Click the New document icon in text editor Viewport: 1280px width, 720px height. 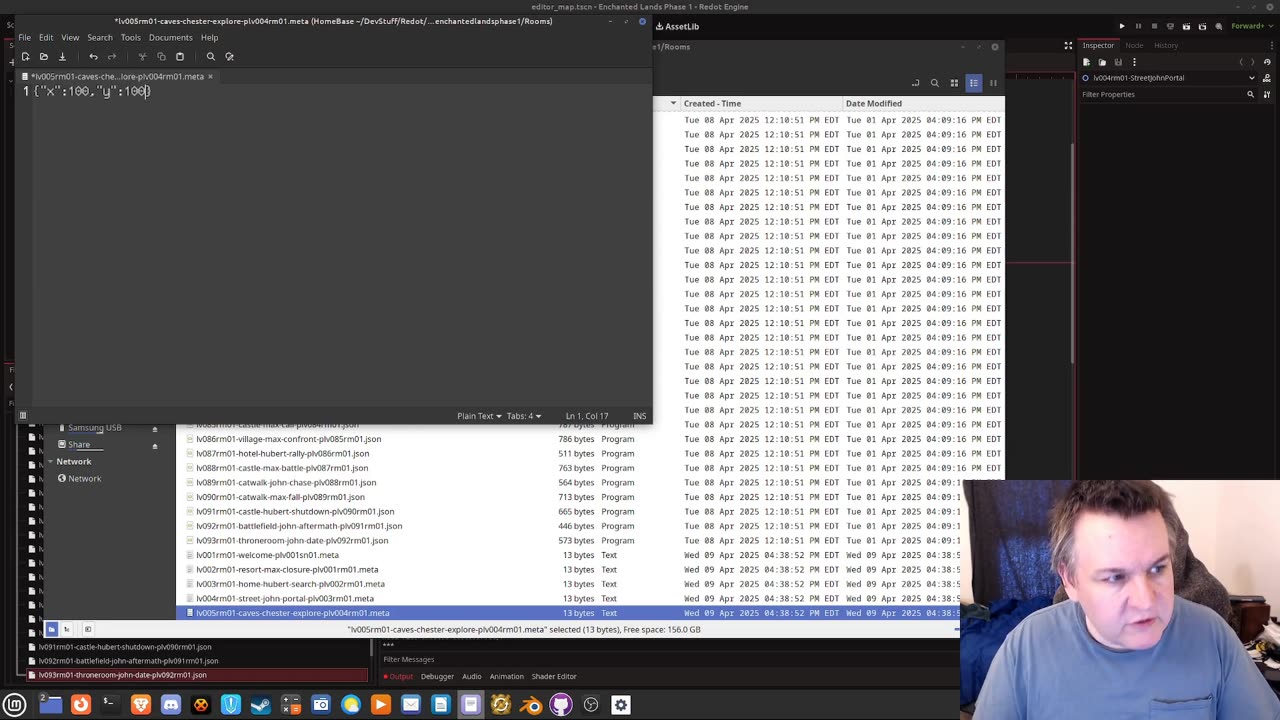(25, 56)
